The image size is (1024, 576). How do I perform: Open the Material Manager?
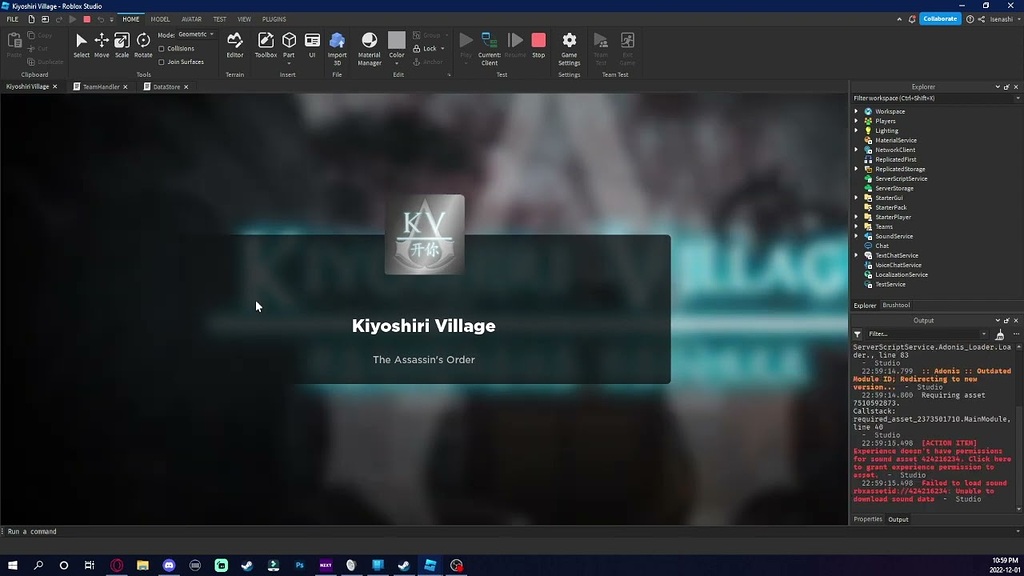pos(369,49)
